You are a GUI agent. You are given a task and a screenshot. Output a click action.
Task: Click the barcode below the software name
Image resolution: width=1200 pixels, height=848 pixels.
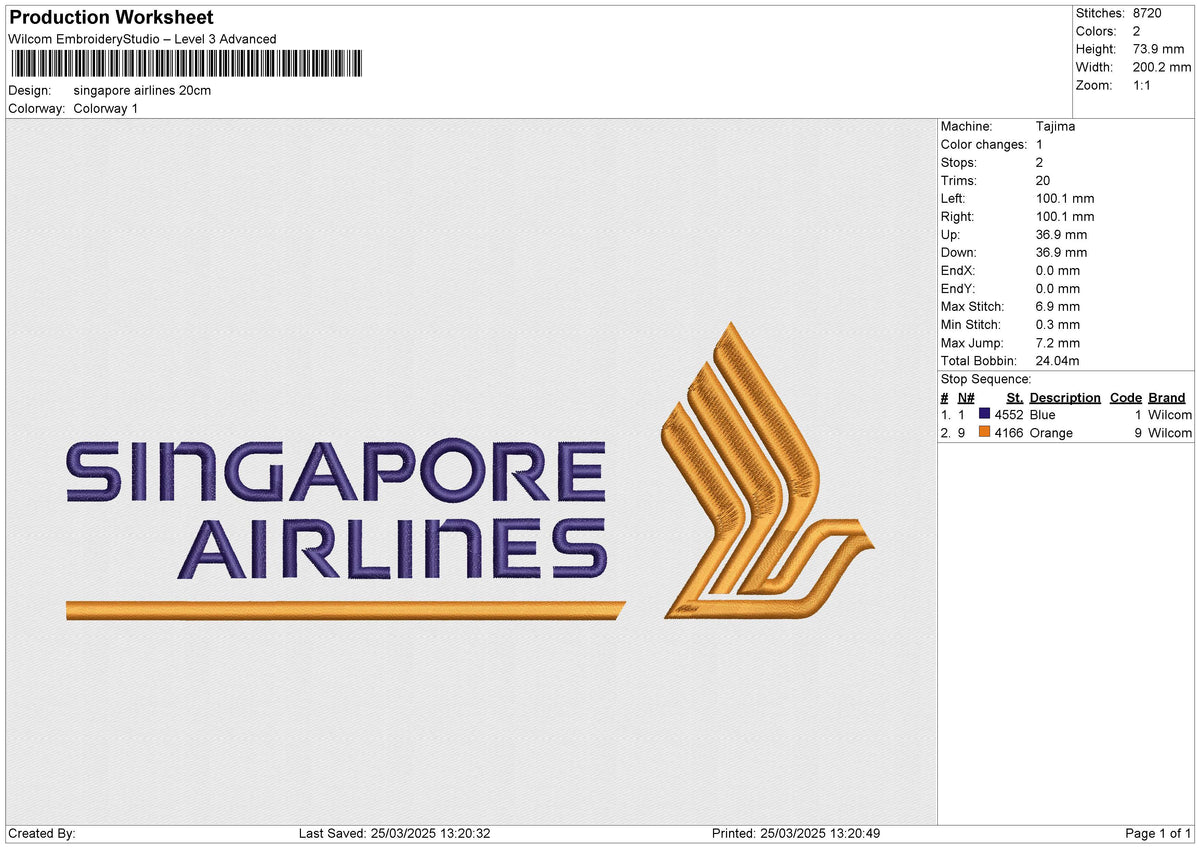[187, 64]
